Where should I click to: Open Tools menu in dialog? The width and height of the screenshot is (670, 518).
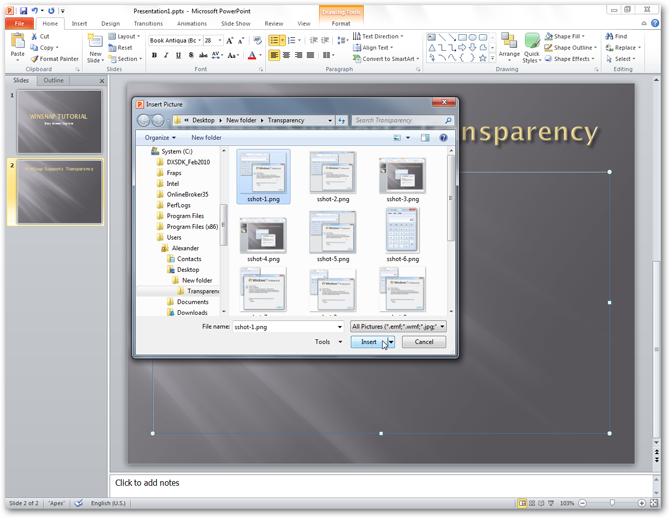click(328, 342)
